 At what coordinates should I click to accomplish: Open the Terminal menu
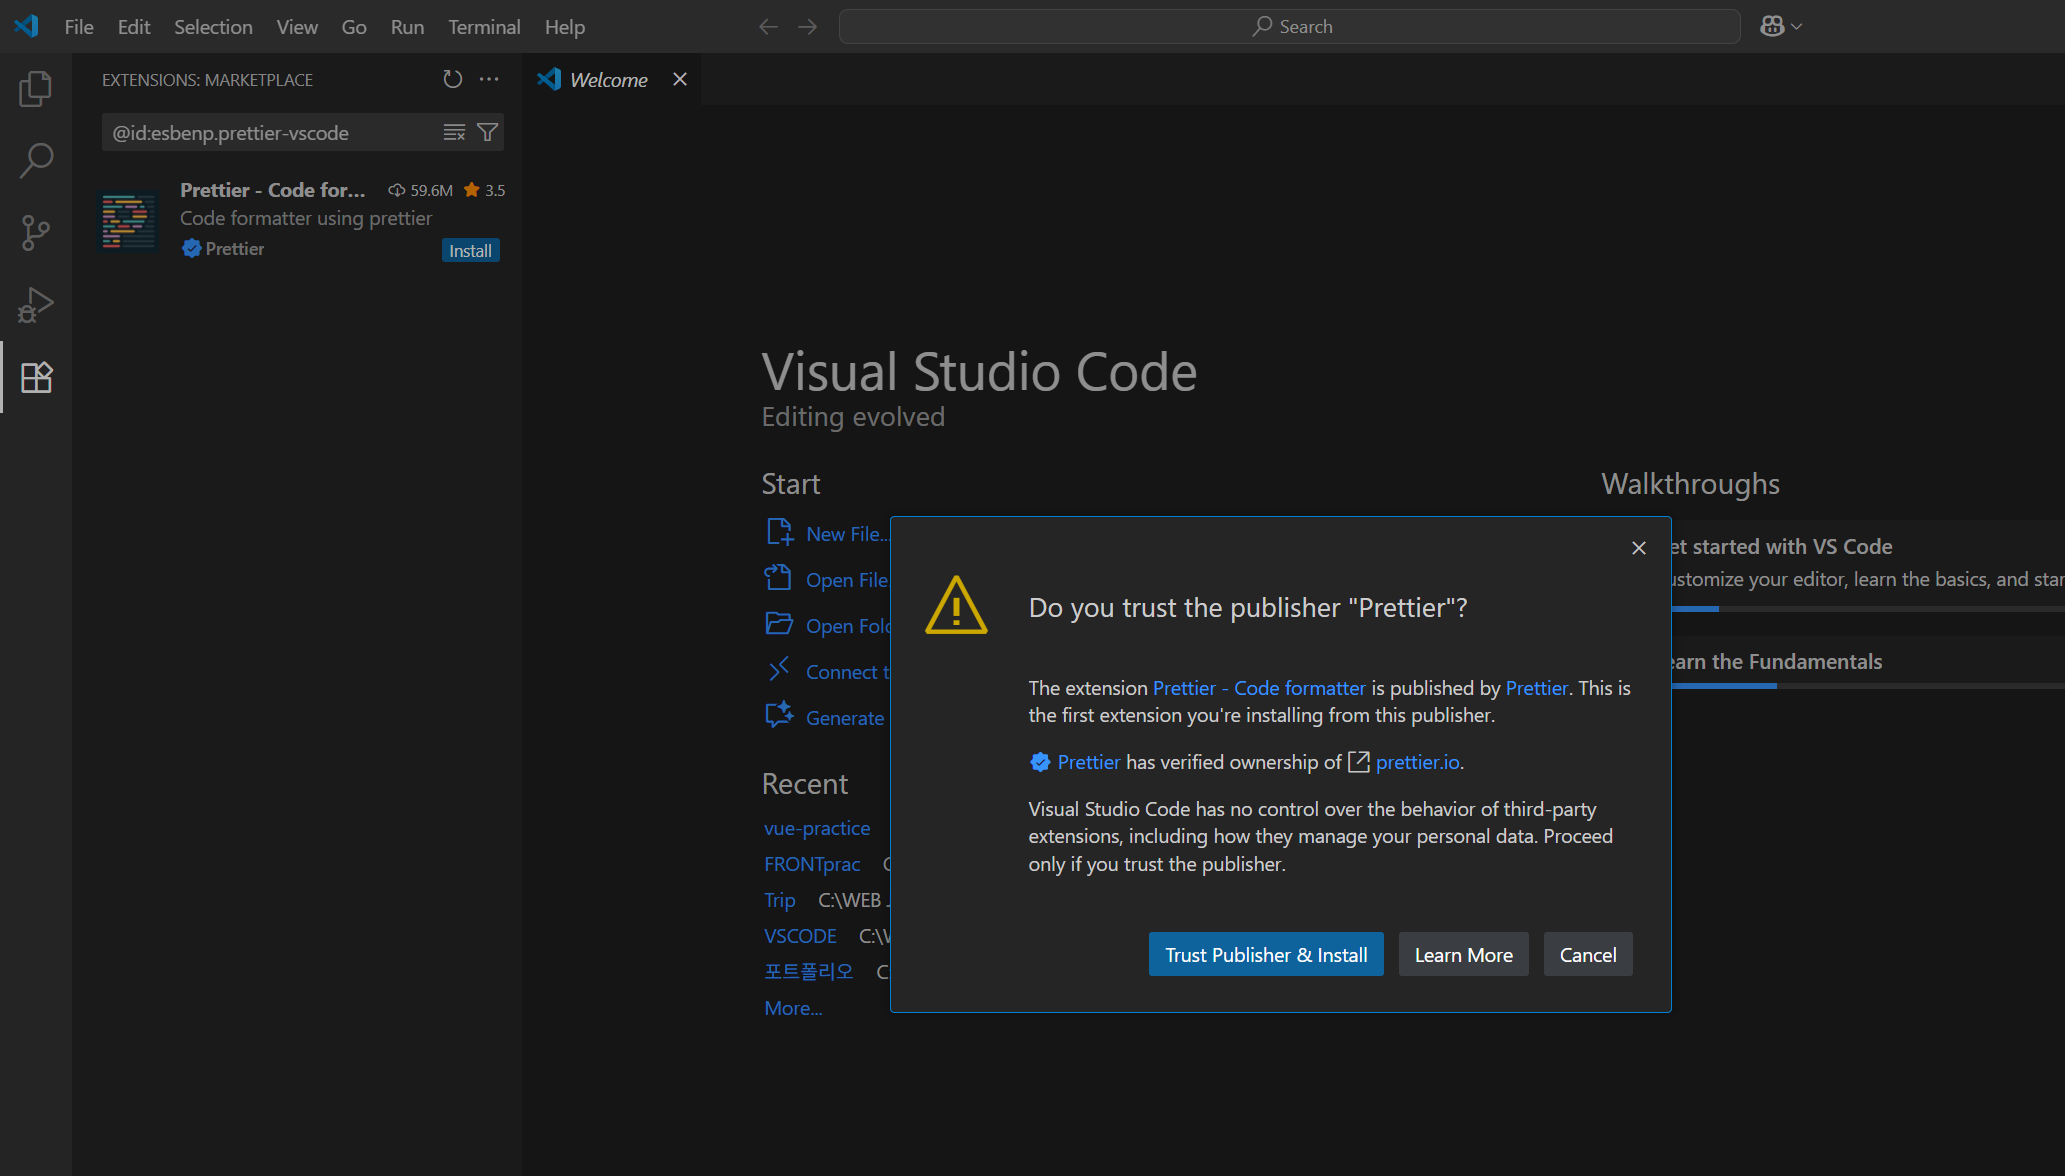[484, 27]
